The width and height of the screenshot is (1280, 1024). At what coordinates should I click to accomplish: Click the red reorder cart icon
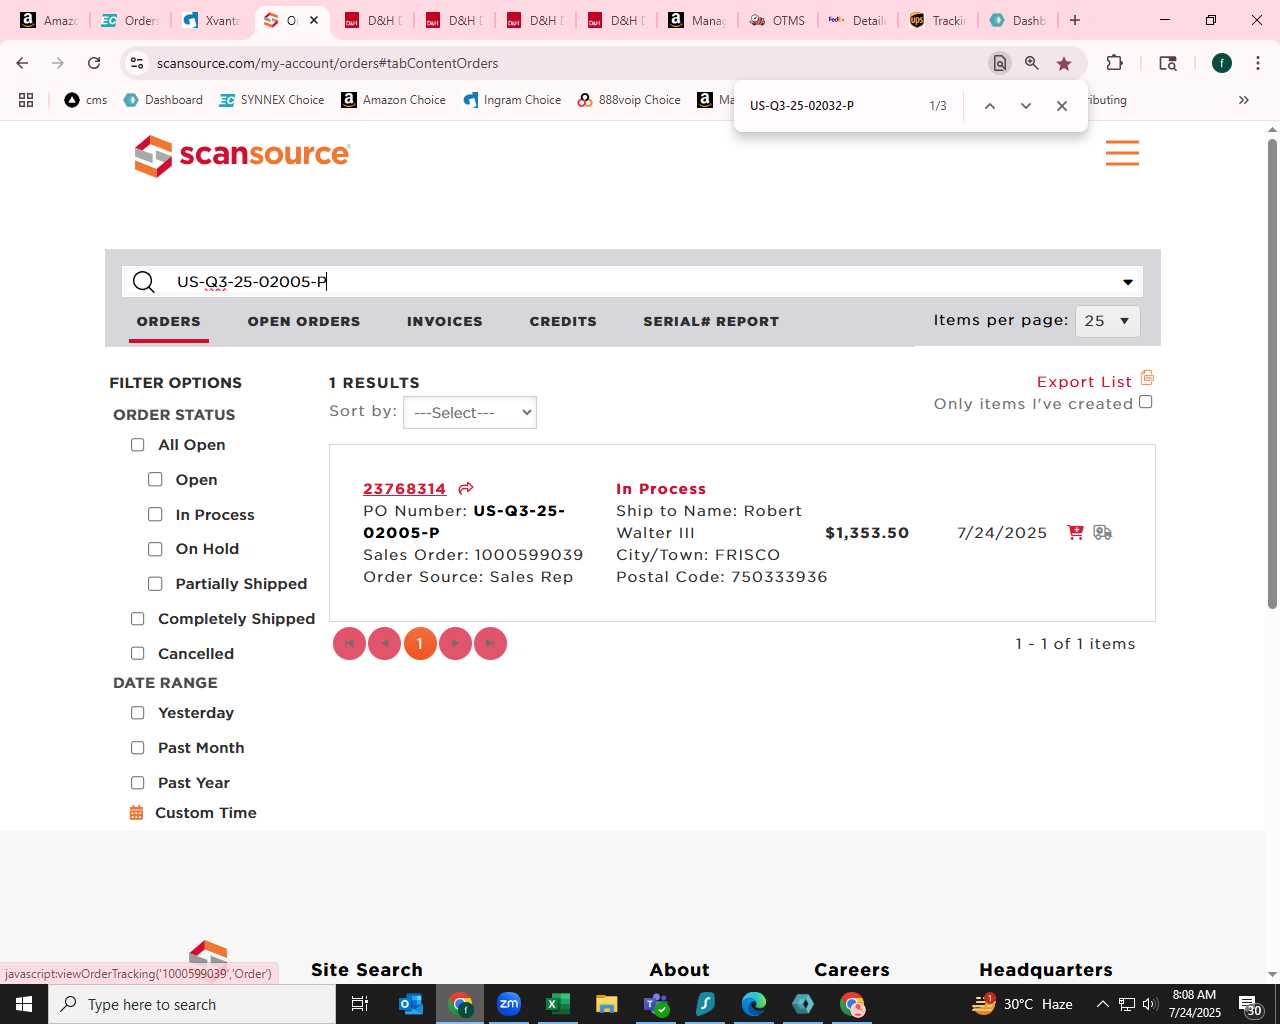pyautogui.click(x=1075, y=532)
